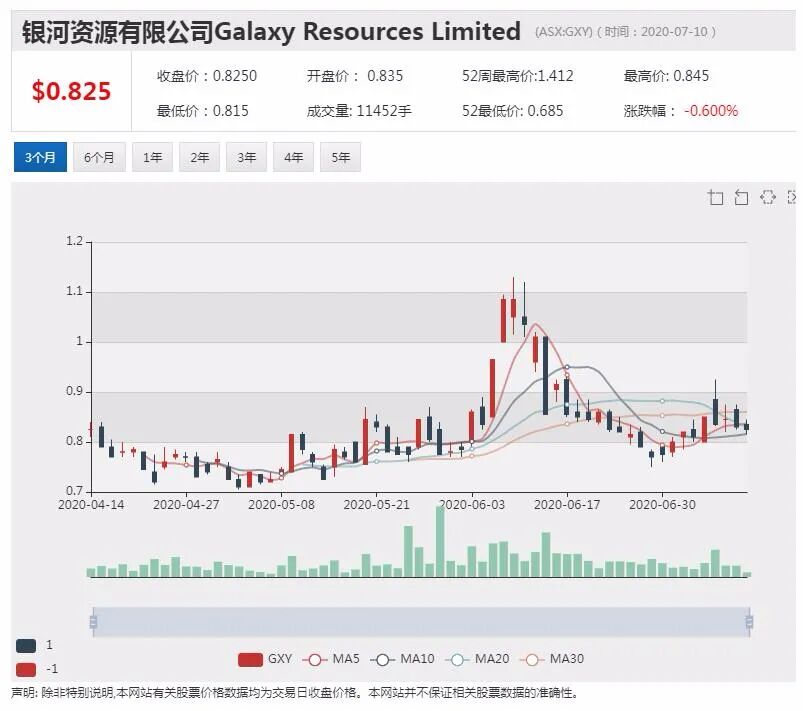The height and width of the screenshot is (711, 803).
Task: Switch chart to 5年 range
Action: [x=341, y=157]
